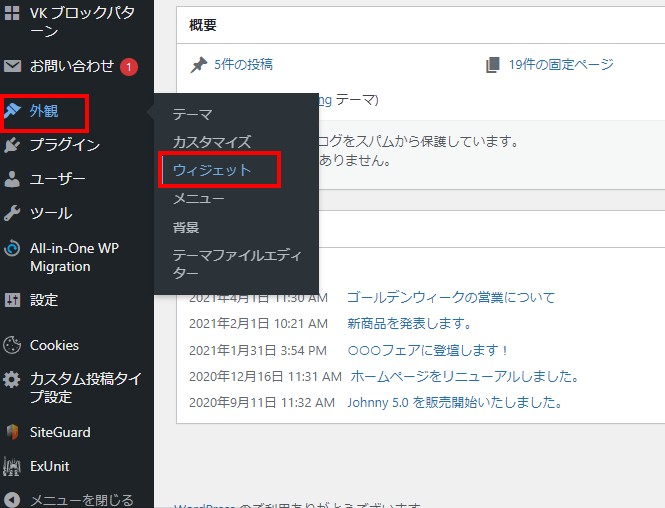Viewport: 665px width, 508px height.
Task: Click the mail icon beside お問い合わせ
Action: (x=13, y=67)
